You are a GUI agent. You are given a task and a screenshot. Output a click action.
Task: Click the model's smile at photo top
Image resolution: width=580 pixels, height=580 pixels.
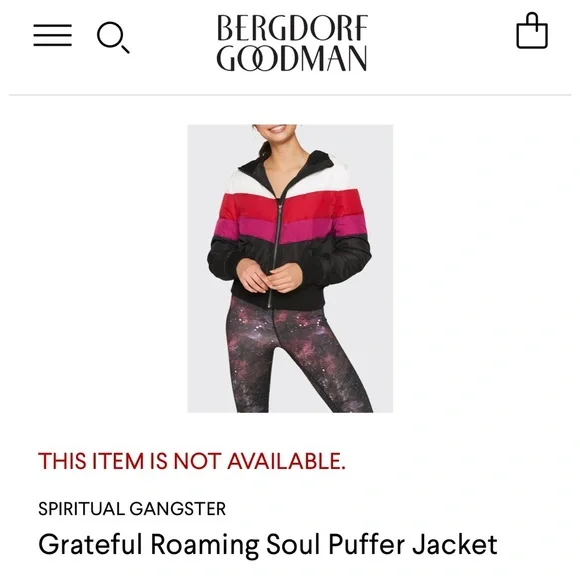279,129
